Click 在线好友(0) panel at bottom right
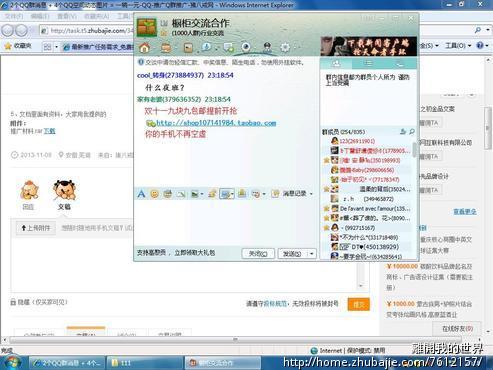This screenshot has height=370, width=493. [458, 329]
